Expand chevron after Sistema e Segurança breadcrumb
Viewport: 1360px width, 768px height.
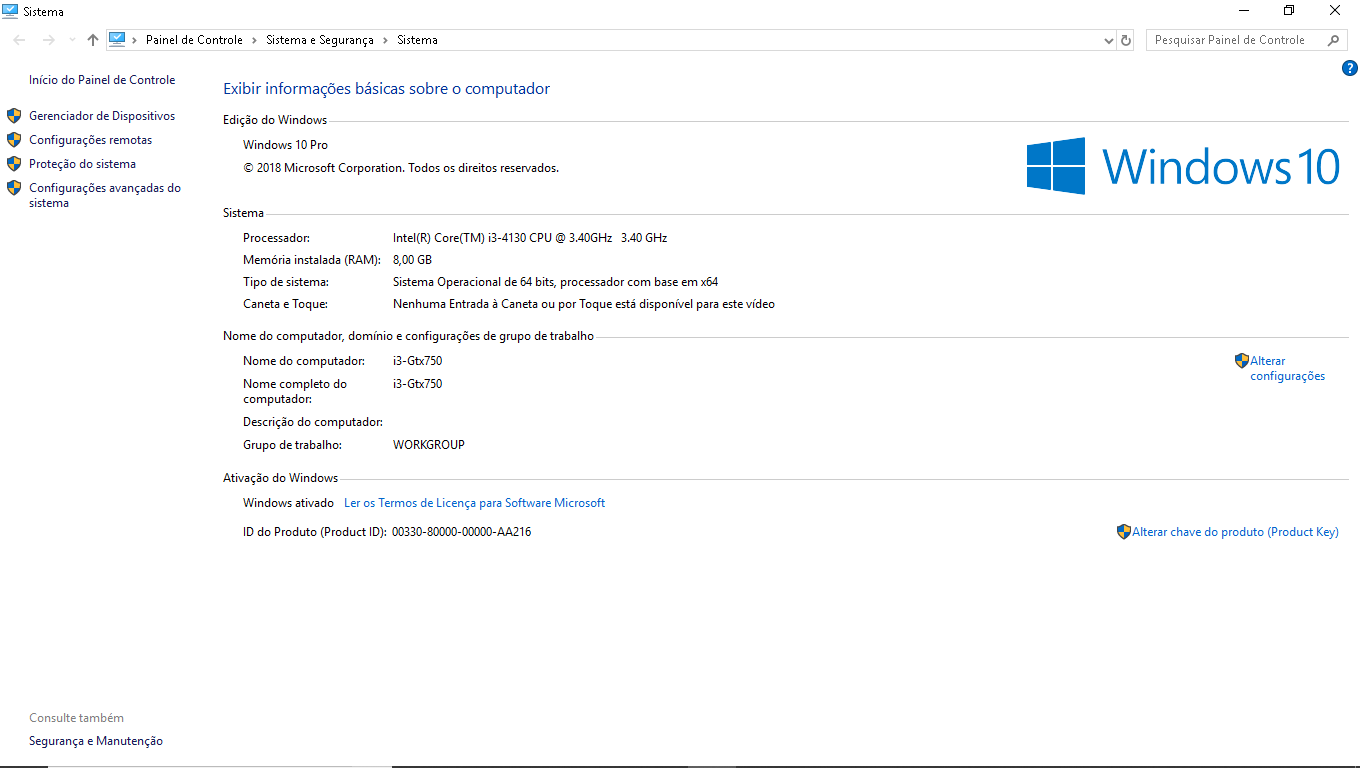(385, 40)
